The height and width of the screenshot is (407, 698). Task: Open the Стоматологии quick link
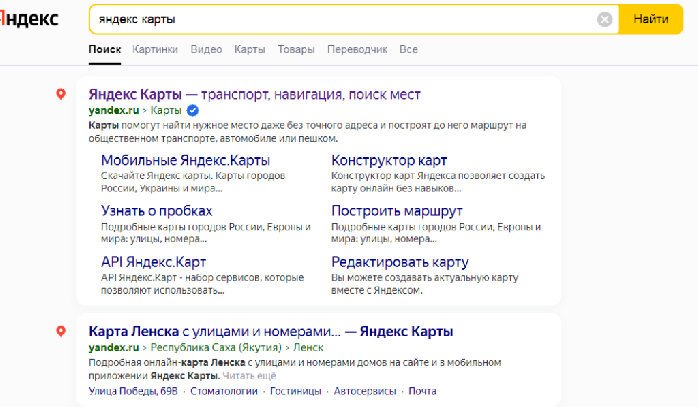click(x=224, y=391)
